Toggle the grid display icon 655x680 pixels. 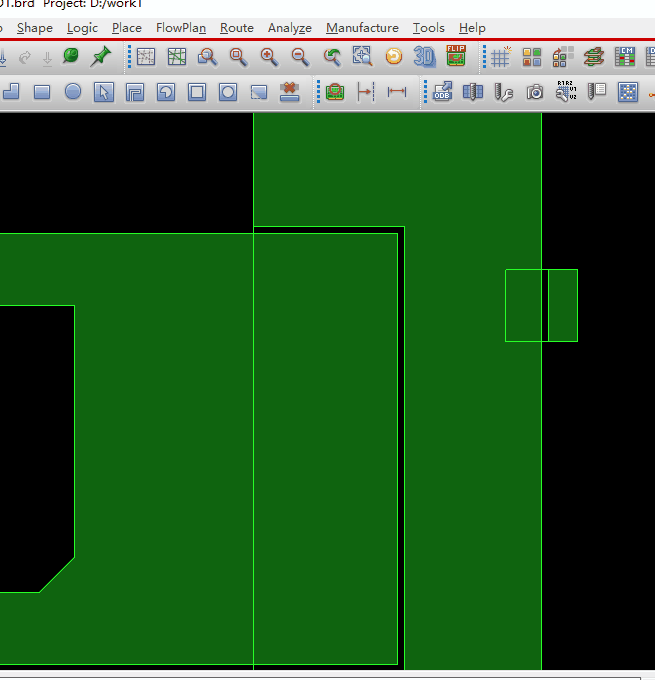[x=501, y=57]
